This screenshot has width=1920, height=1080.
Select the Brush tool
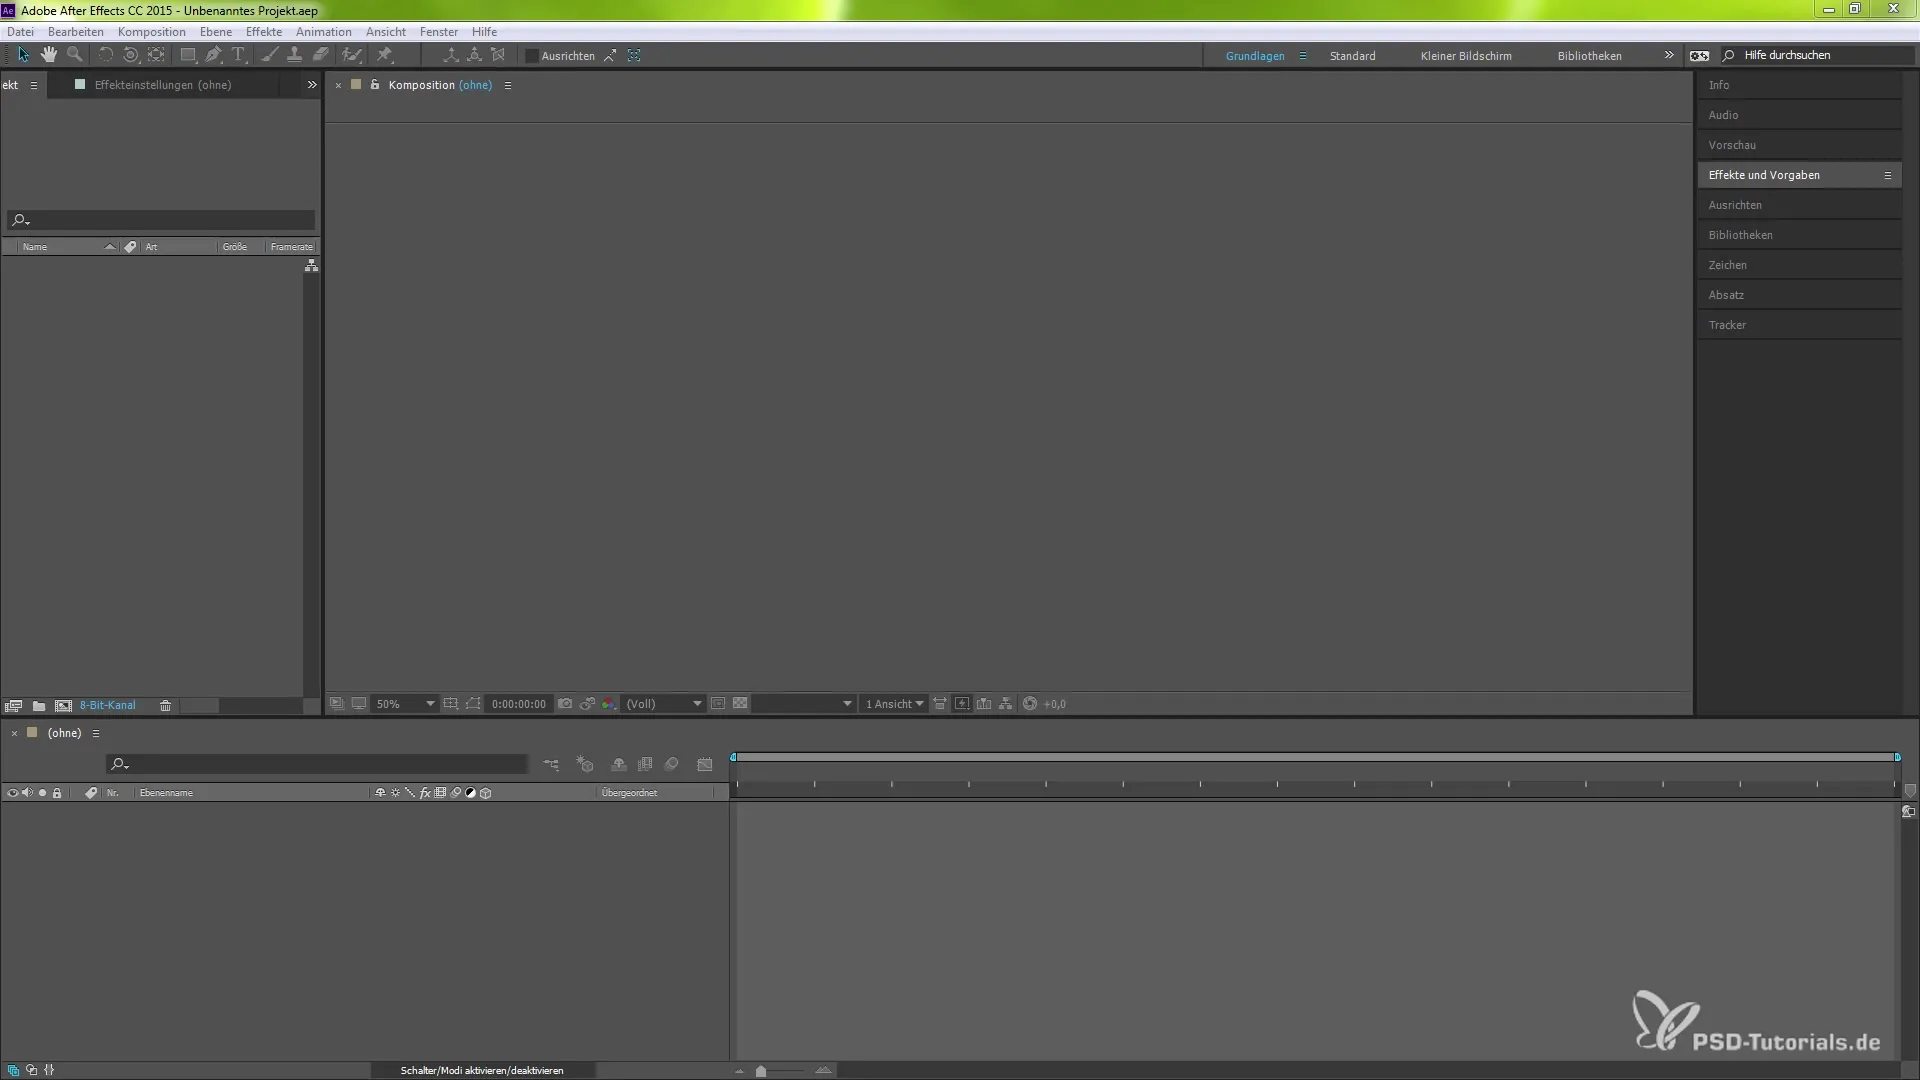click(x=269, y=55)
